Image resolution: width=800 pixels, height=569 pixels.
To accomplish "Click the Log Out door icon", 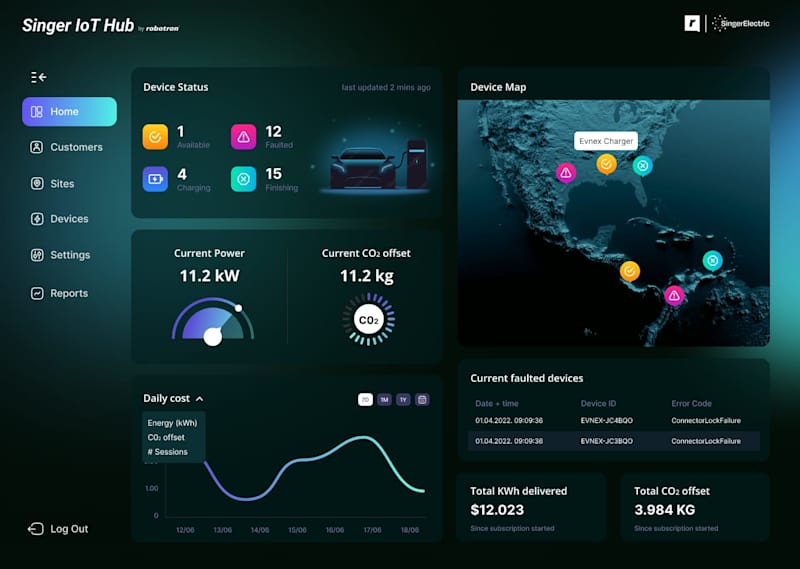I will pyautogui.click(x=35, y=529).
